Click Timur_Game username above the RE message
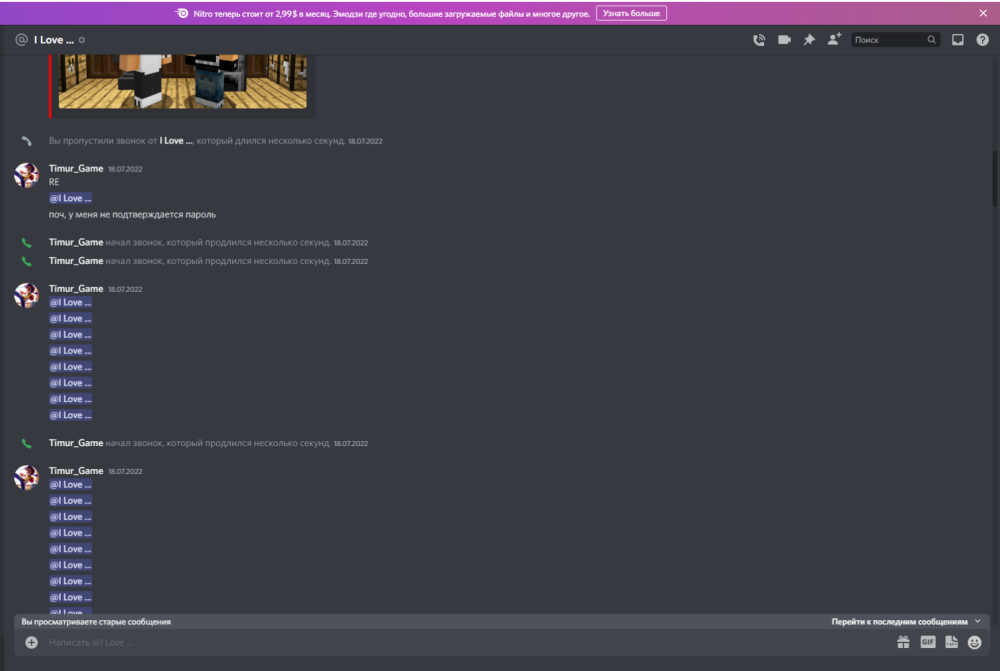The width and height of the screenshot is (1000, 671). [x=76, y=168]
